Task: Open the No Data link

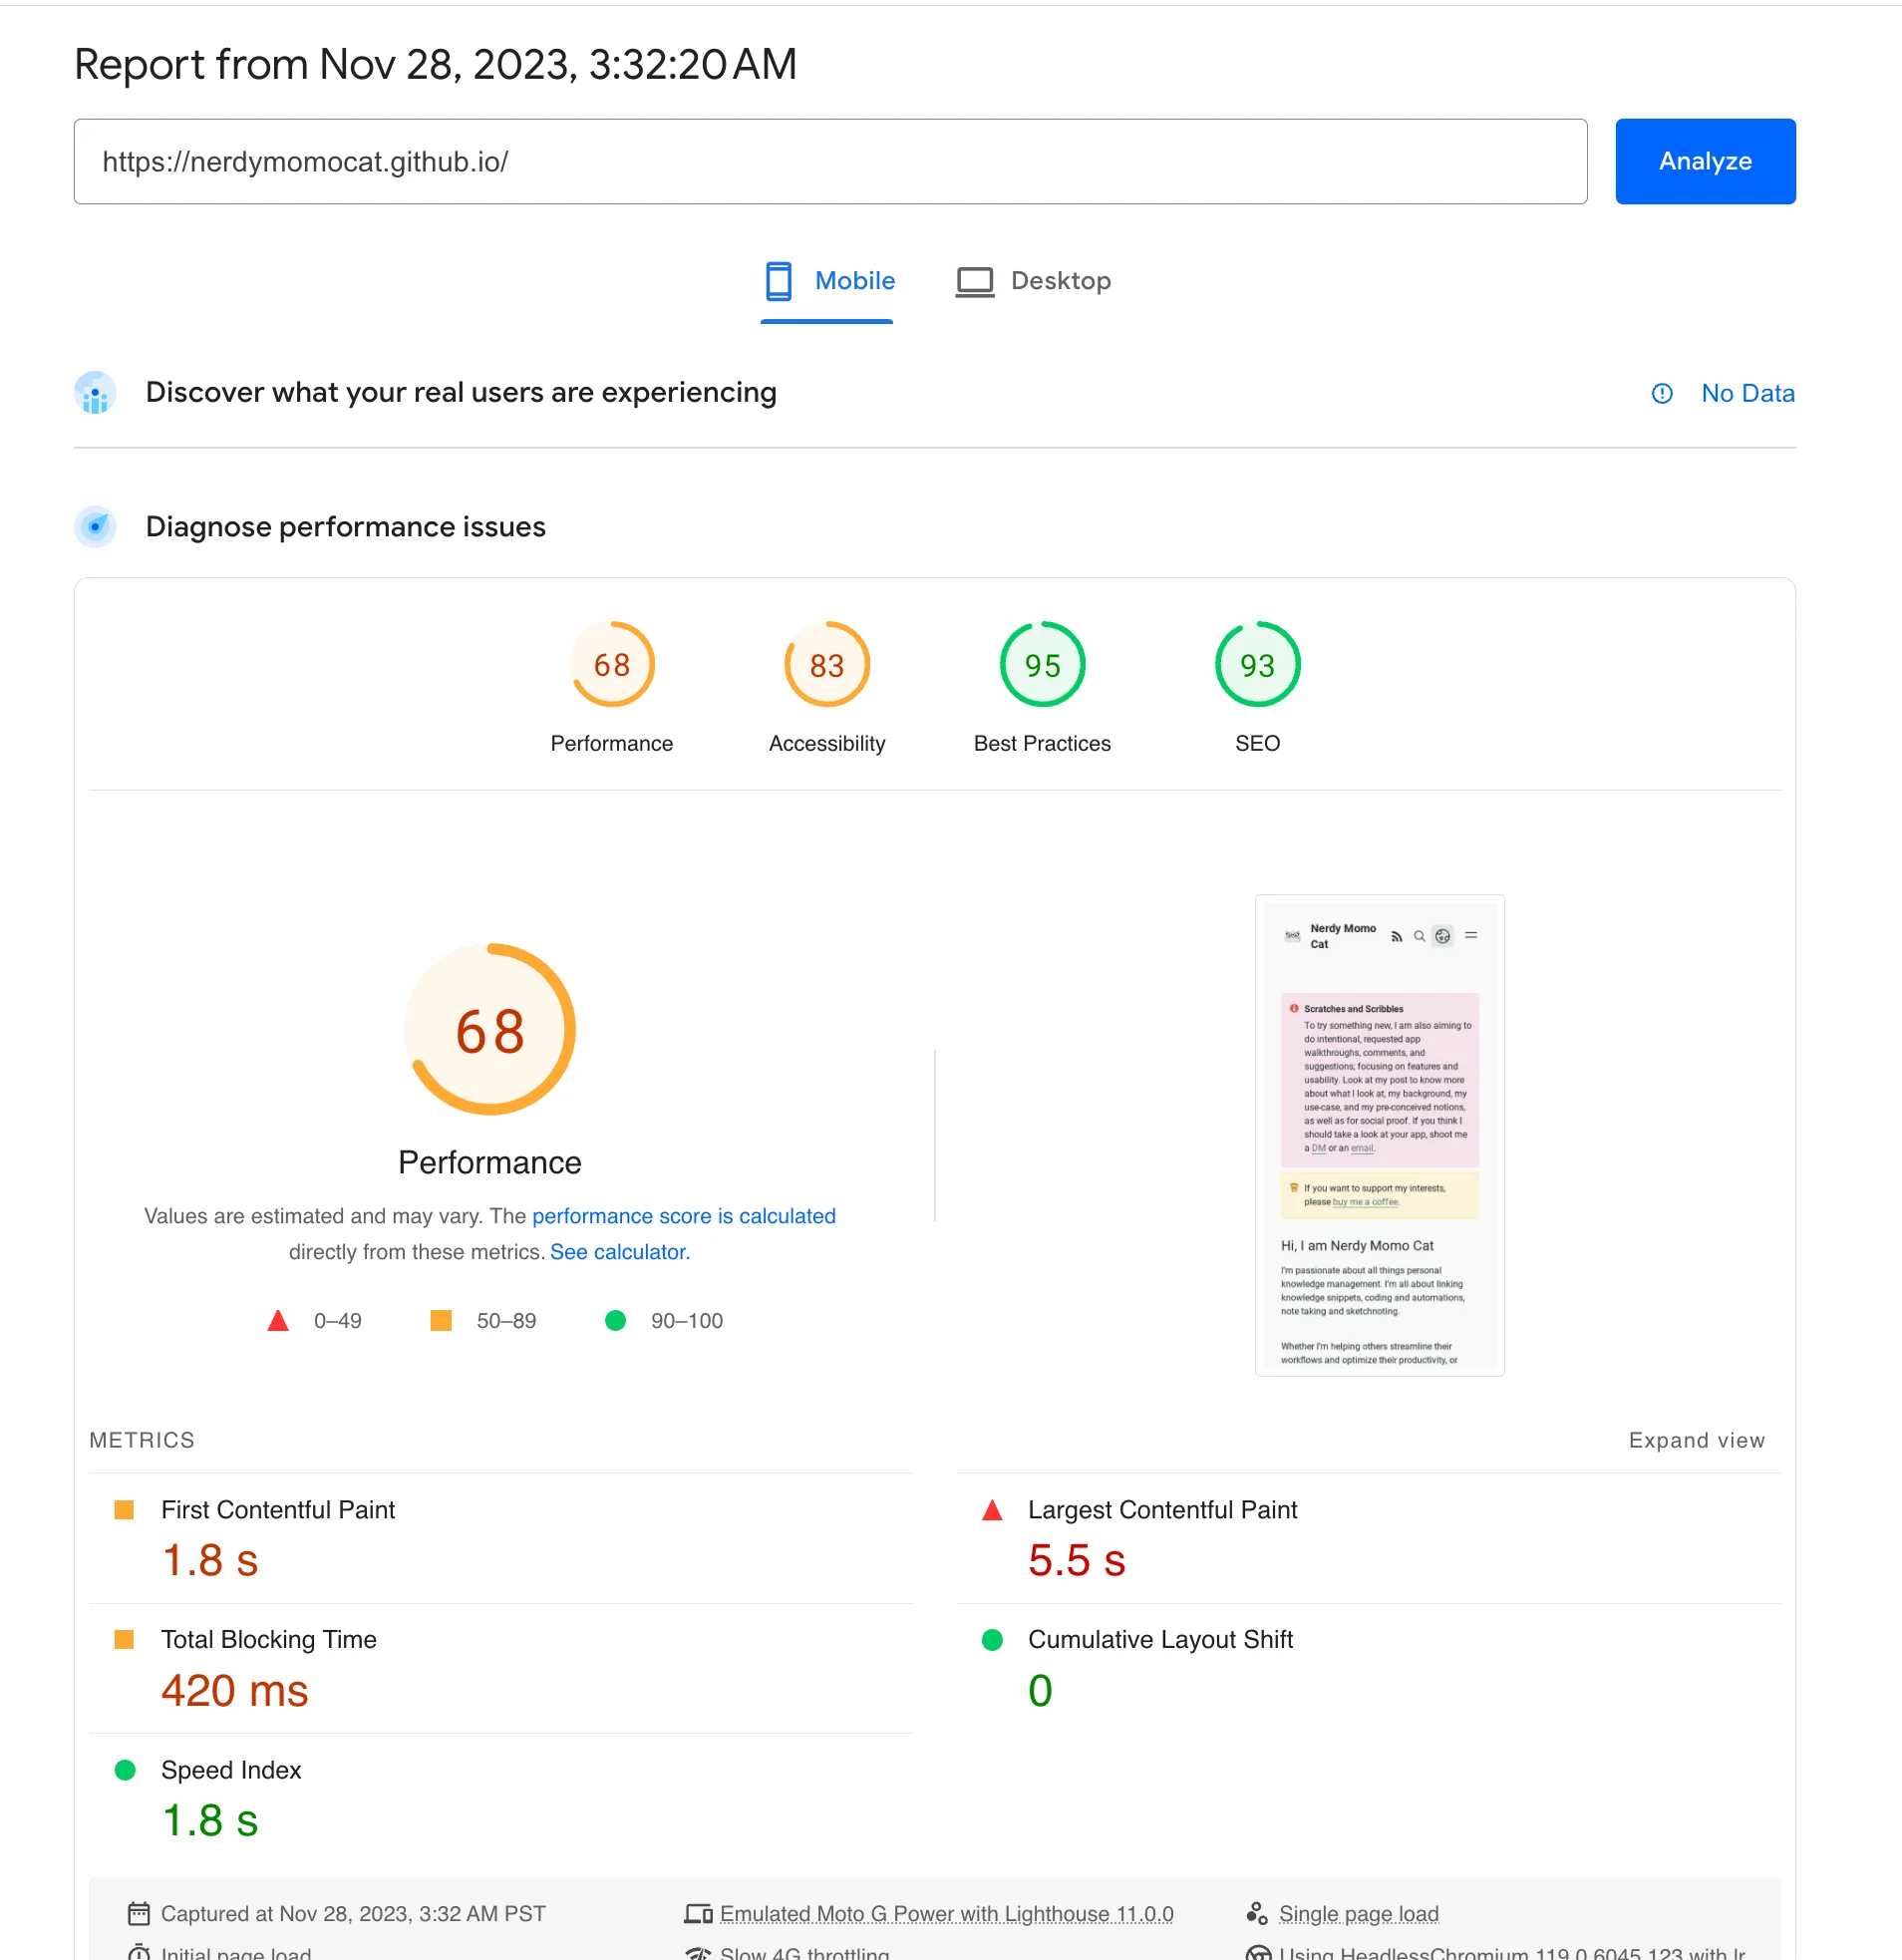Action: click(x=1747, y=393)
